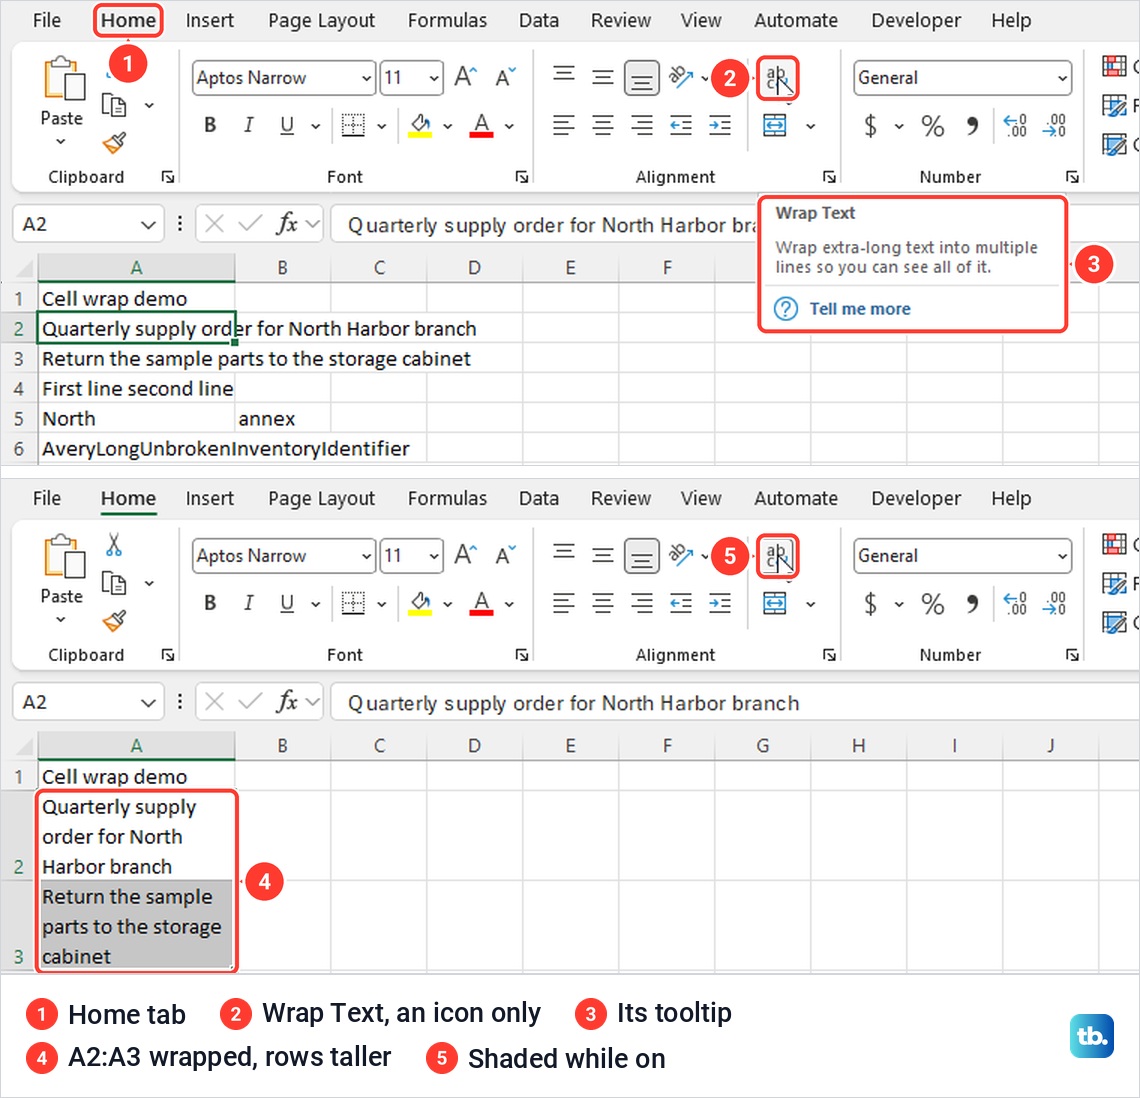Click Increase Decimal in upper ribbon
The height and width of the screenshot is (1098, 1140).
click(x=1015, y=126)
